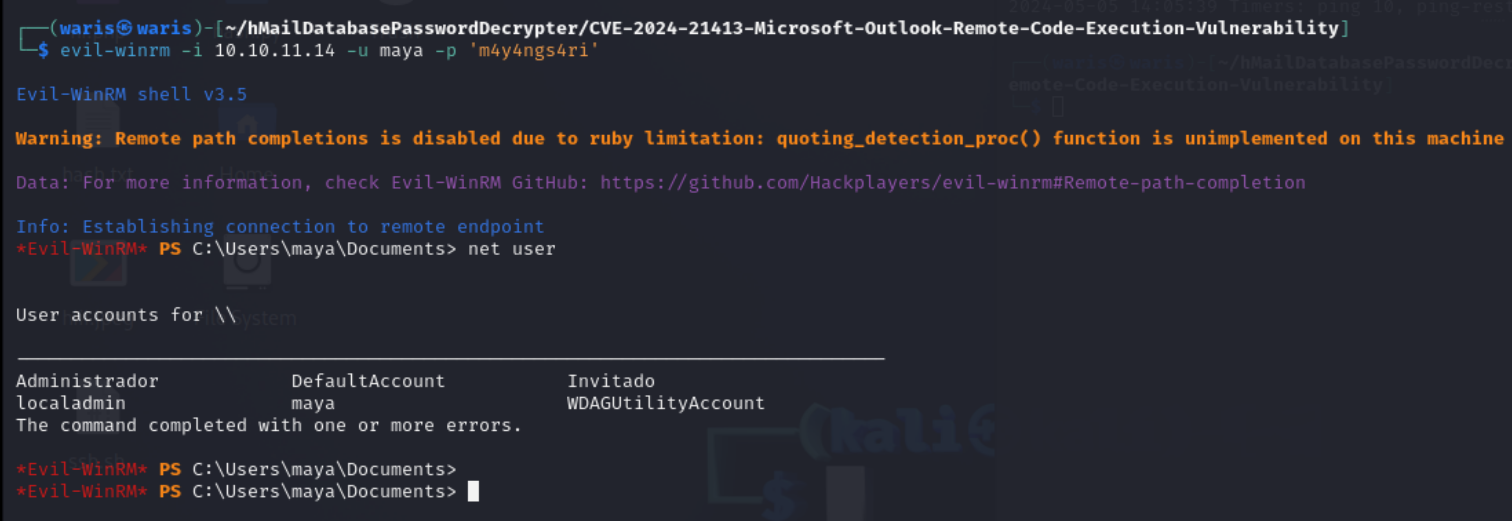This screenshot has width=1512, height=521.
Task: Click the 'User accounts for \\' heading
Action: [x=126, y=315]
